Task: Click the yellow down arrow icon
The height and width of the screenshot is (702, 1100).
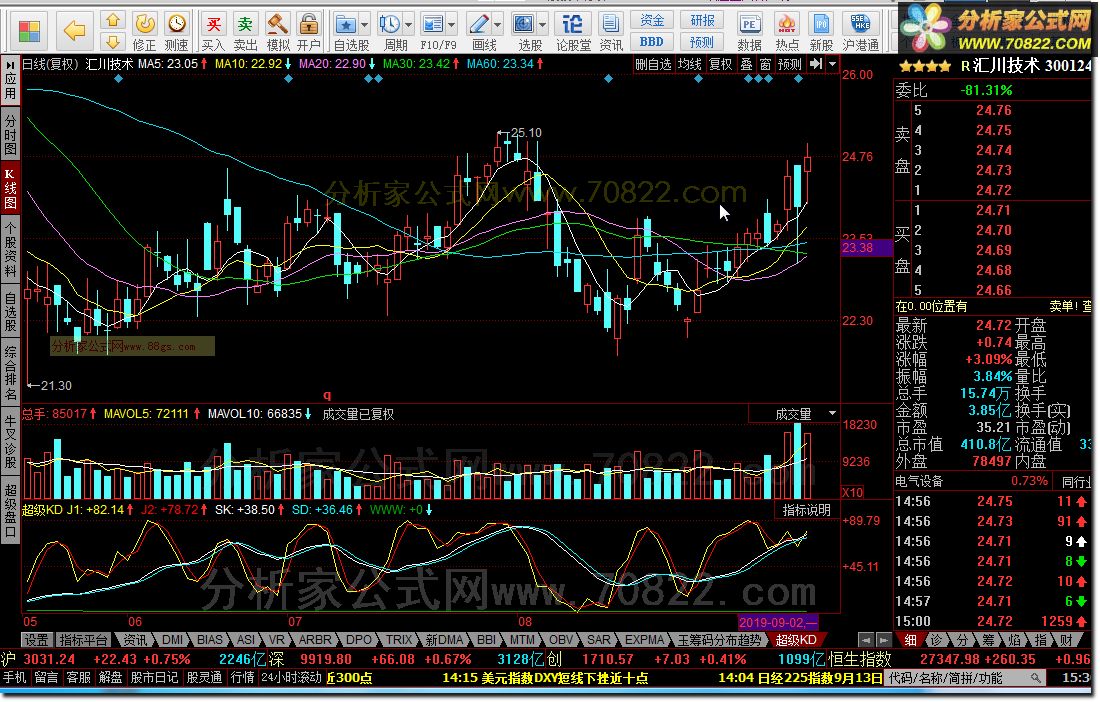Action: coord(113,41)
